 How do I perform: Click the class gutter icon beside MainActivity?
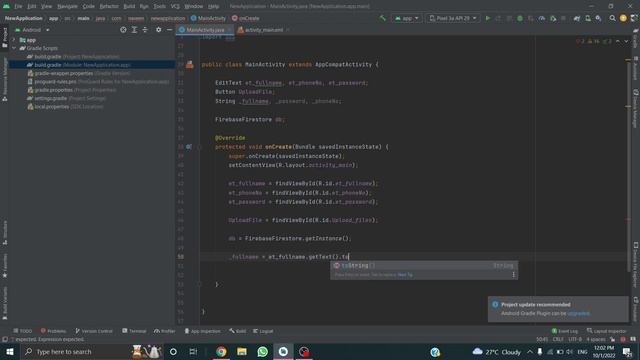coord(190,64)
